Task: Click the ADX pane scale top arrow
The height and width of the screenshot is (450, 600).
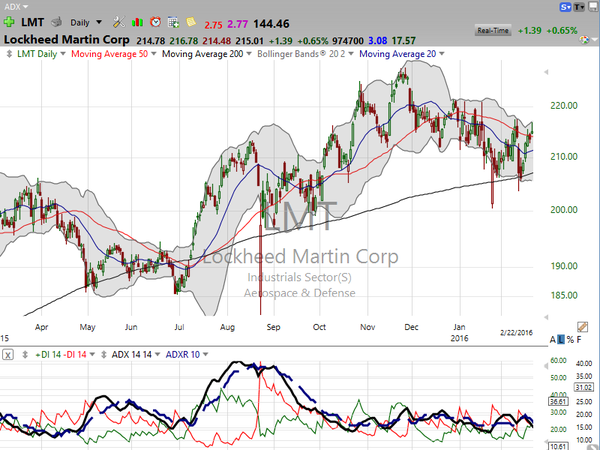Action: (x=546, y=366)
